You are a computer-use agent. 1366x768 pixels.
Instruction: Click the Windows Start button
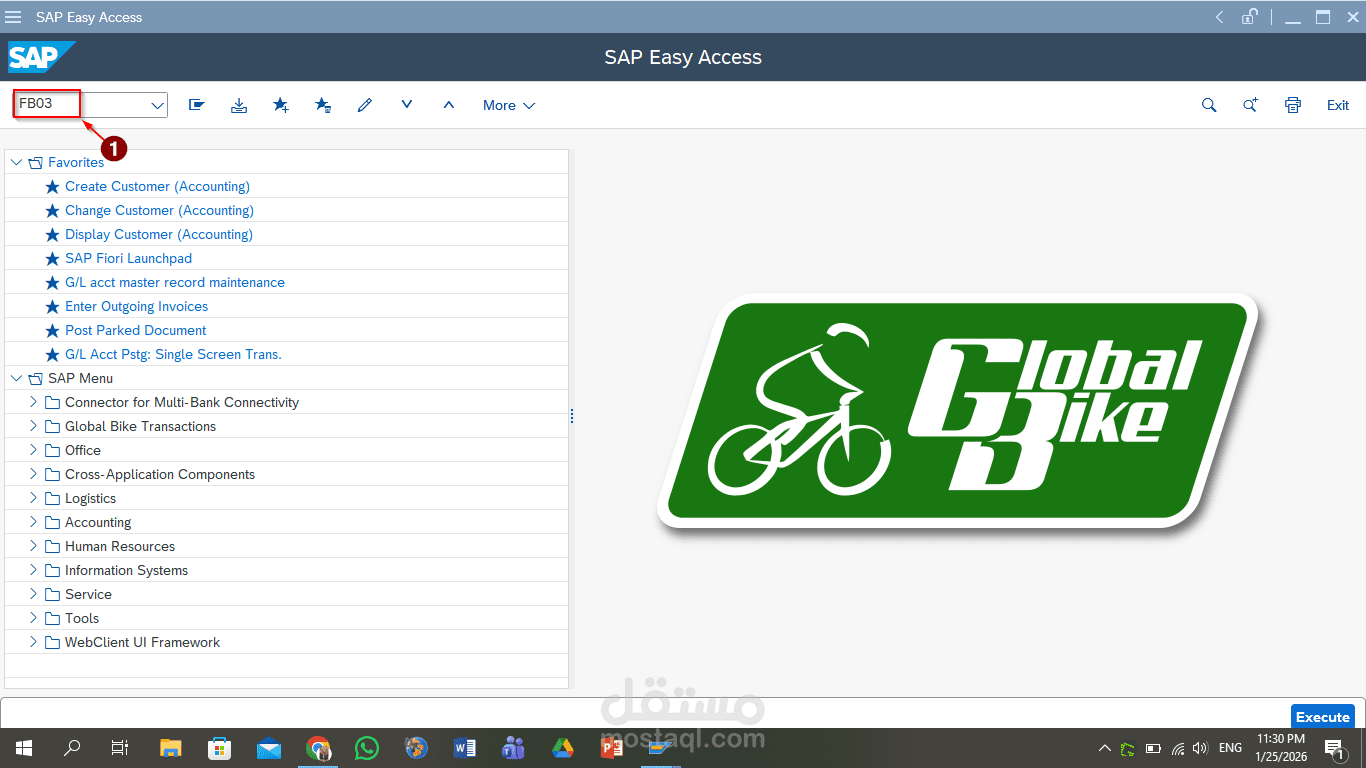click(x=24, y=748)
